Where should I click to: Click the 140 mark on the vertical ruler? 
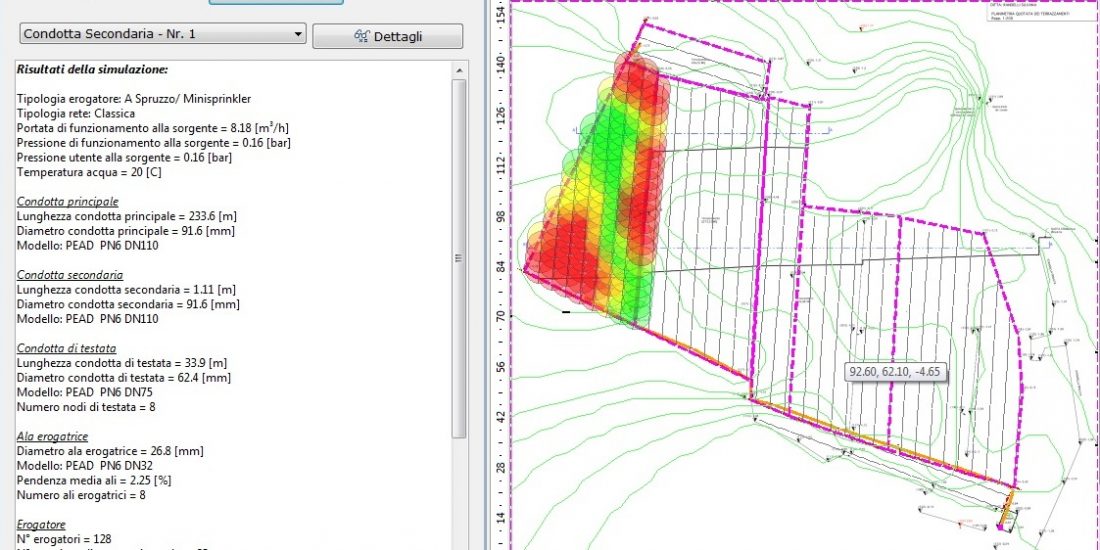(x=499, y=61)
